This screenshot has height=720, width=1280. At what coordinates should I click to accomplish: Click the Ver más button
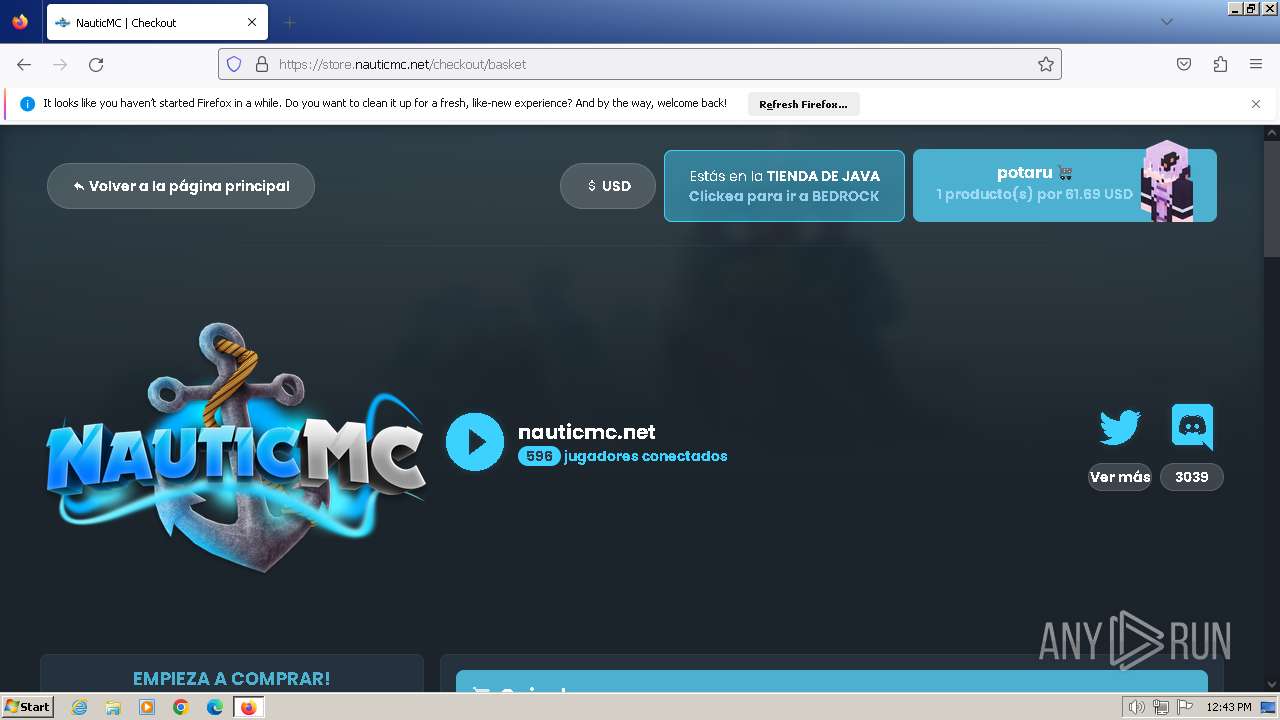pyautogui.click(x=1120, y=477)
